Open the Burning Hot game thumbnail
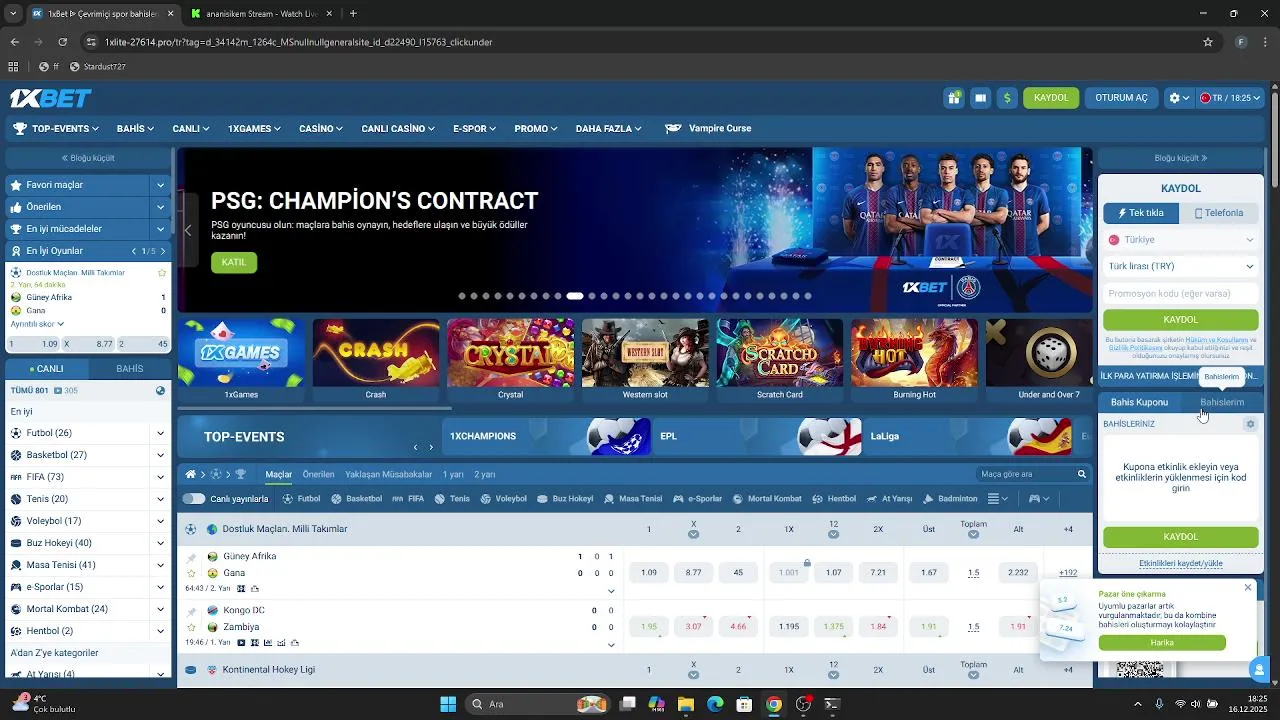The height and width of the screenshot is (720, 1280). (914, 360)
